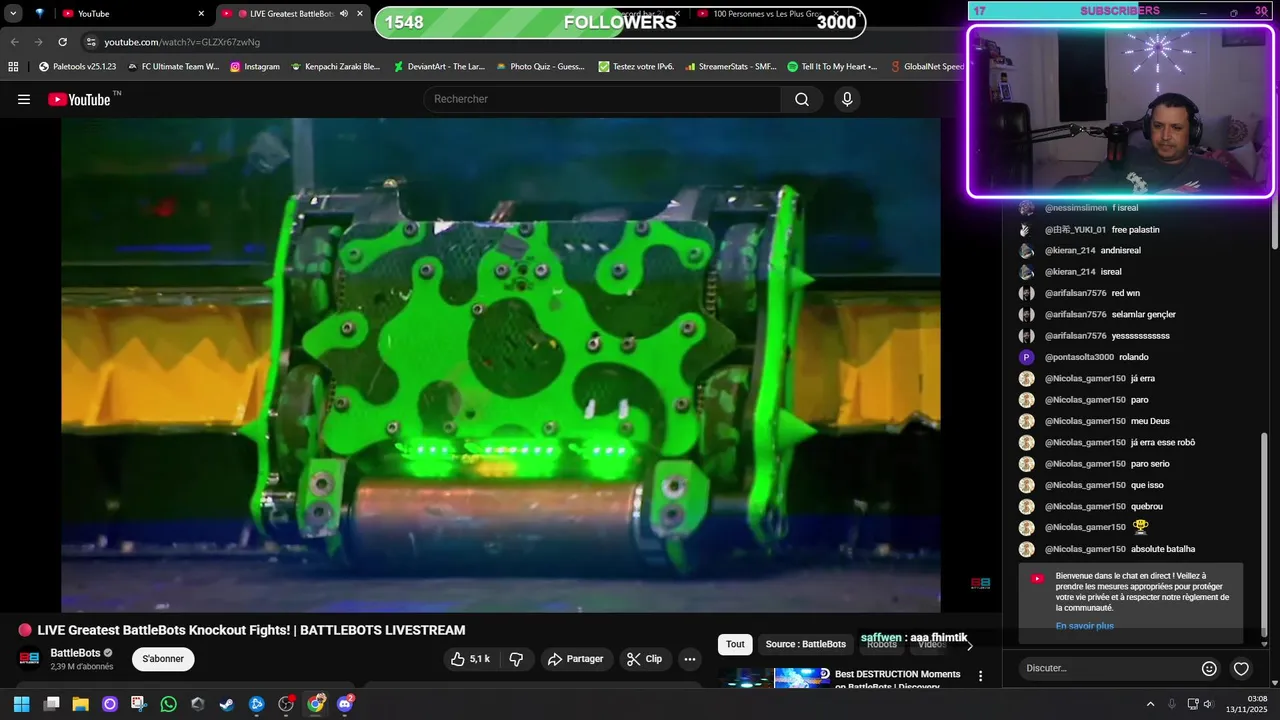Open the Instagram bookmark
Viewport: 1280px width, 720px height.
(255, 67)
